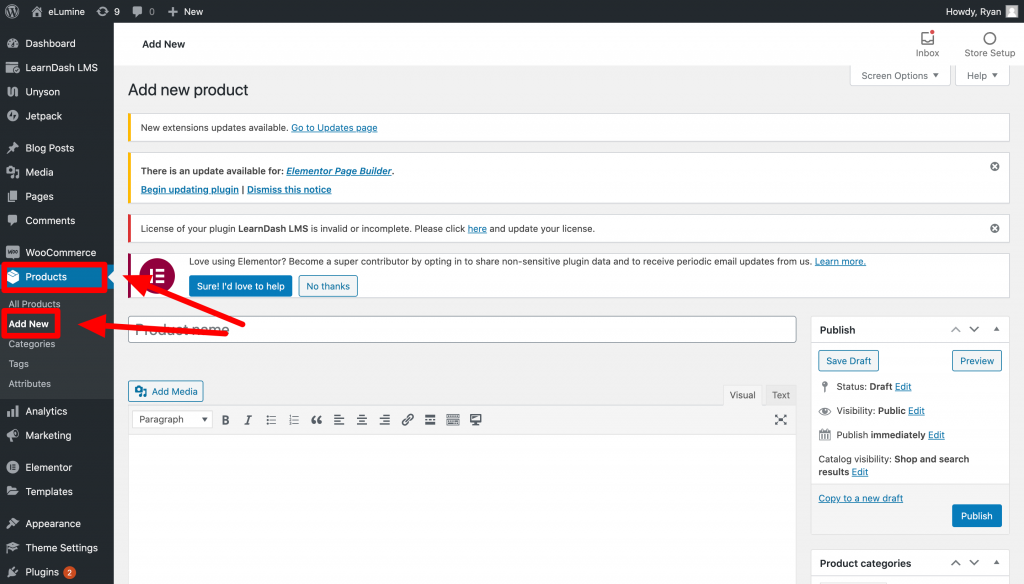
Task: Open Categories under Products menu
Action: (32, 344)
